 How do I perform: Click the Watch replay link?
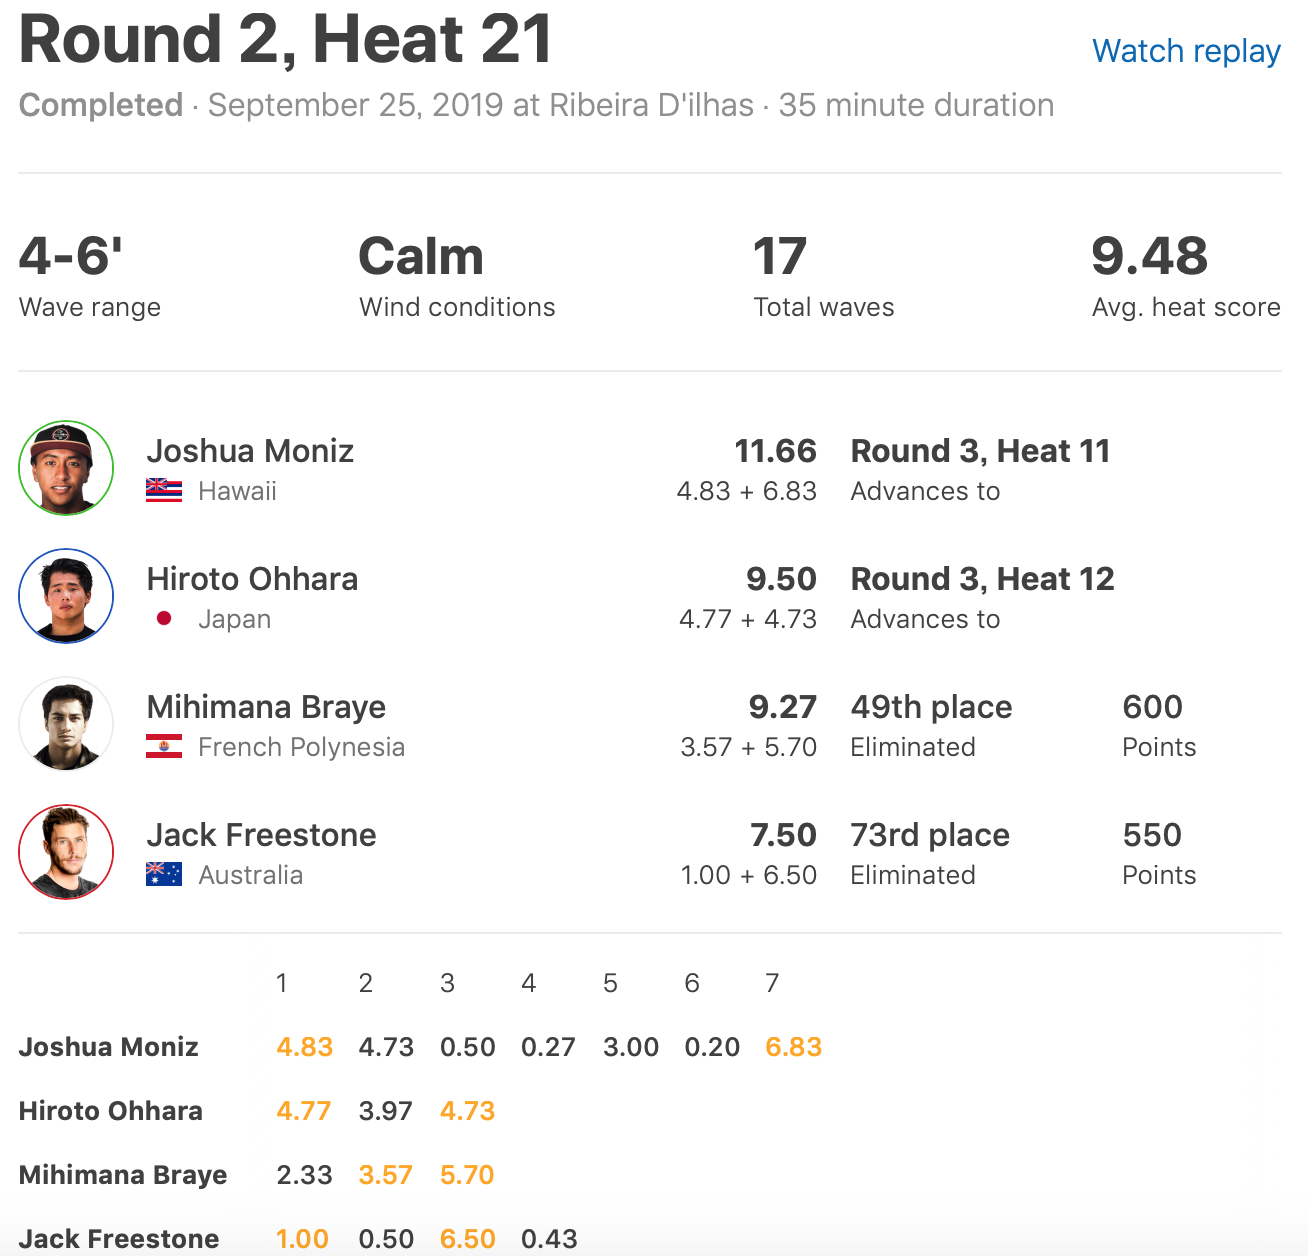point(1186,51)
